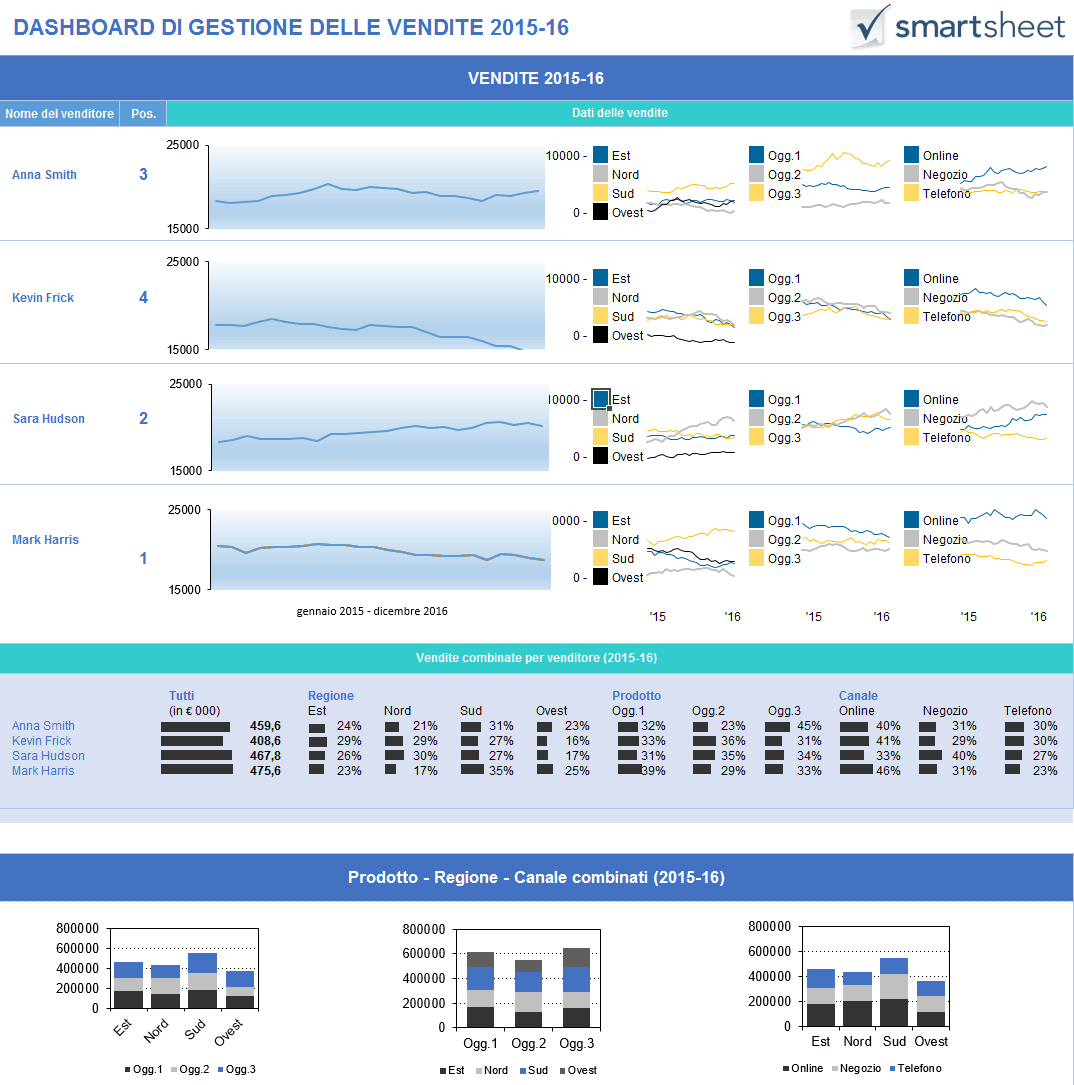Select the Est legend swatch for Sara Hudson
This screenshot has height=1085, width=1074.
601,399
